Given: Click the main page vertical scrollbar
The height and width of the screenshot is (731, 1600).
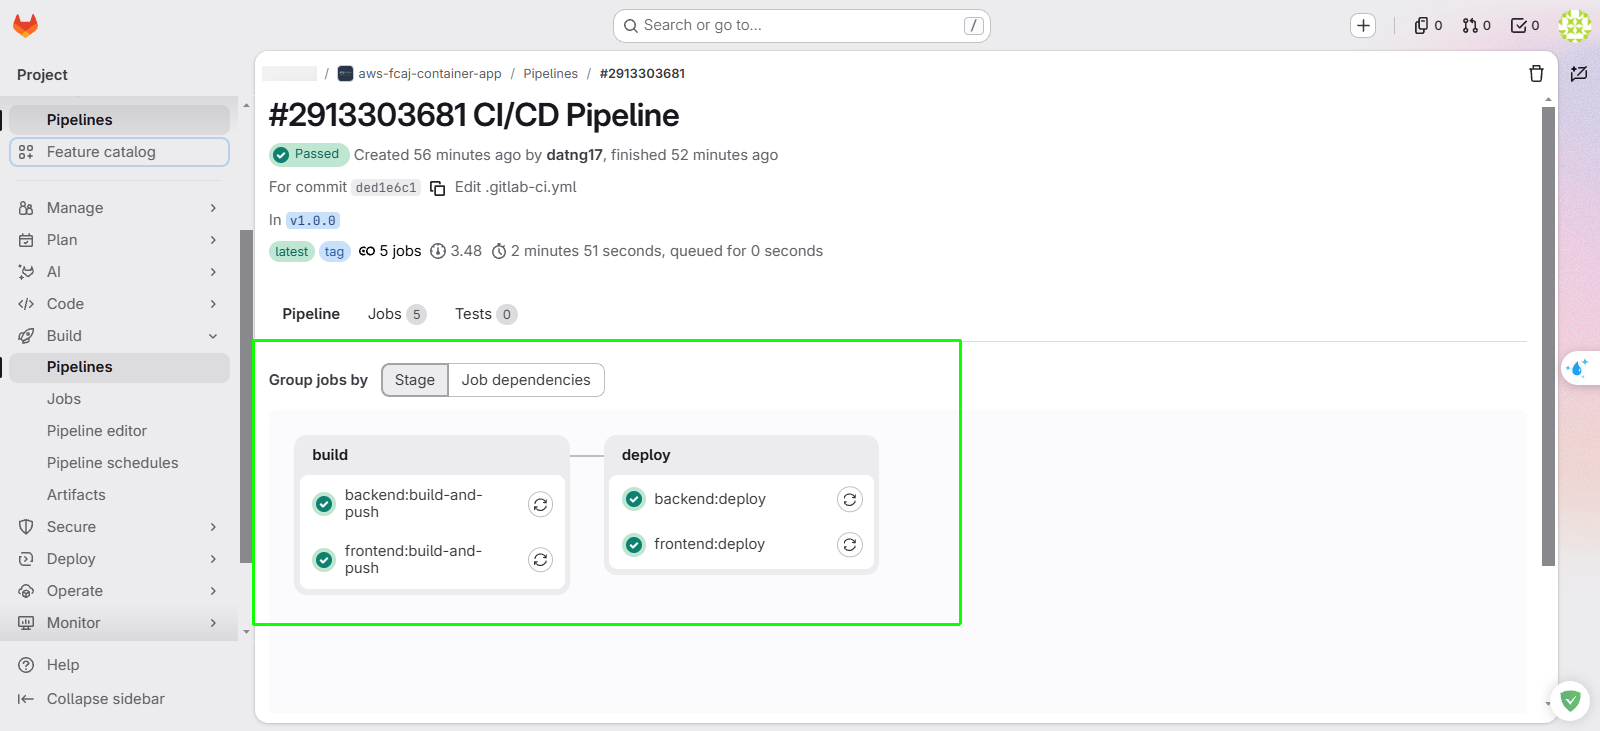Looking at the screenshot, I should (1548, 336).
